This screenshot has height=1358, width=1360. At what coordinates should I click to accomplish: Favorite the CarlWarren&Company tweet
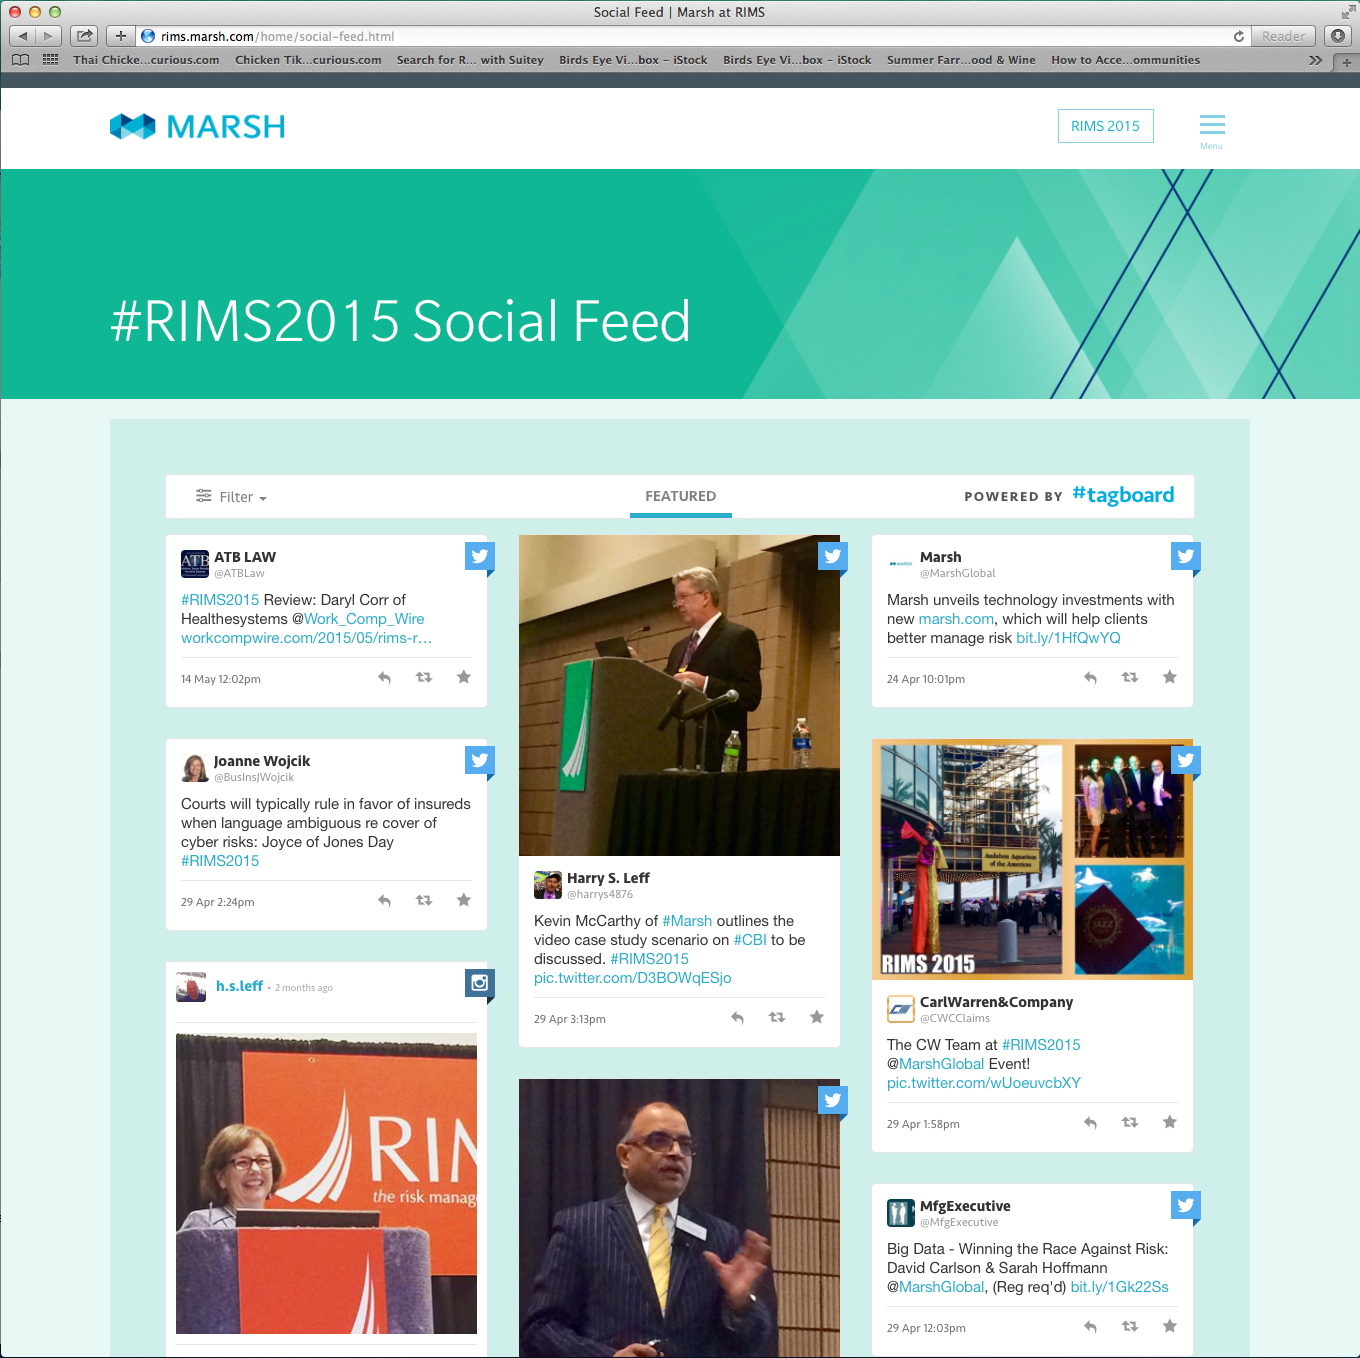(x=1170, y=1122)
